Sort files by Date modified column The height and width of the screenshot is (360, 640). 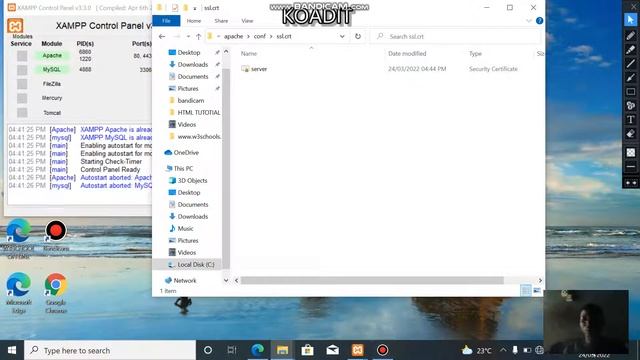click(x=407, y=53)
